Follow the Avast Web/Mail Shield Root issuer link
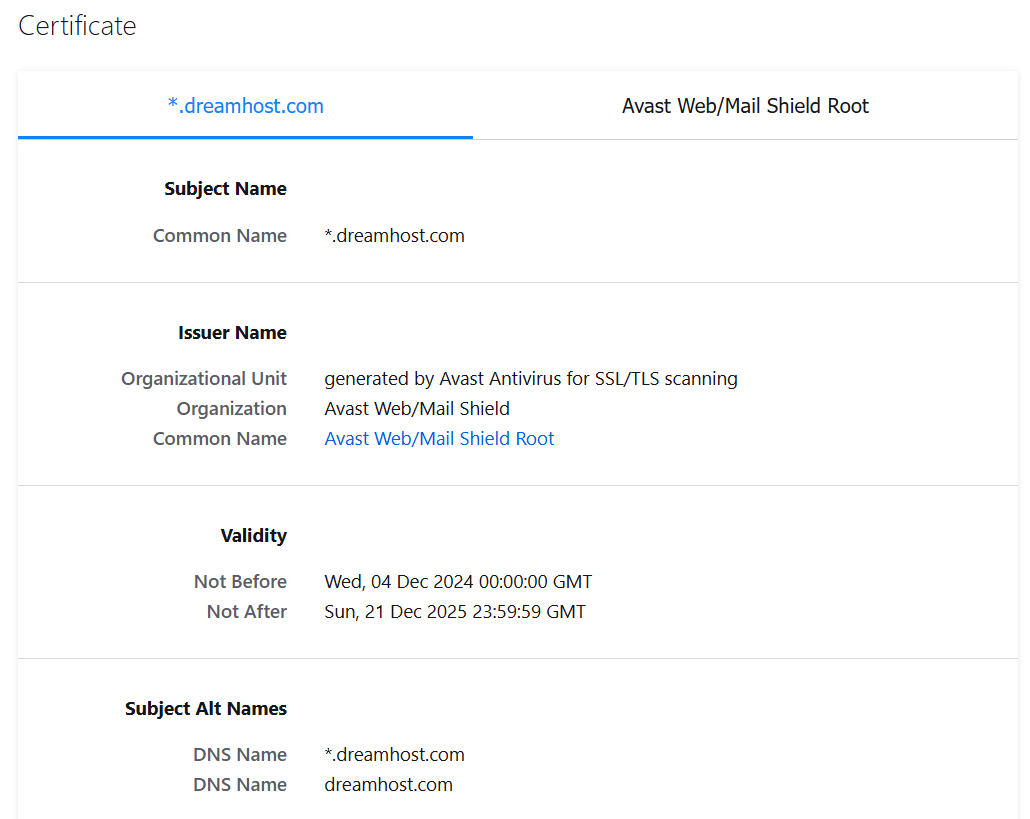Image resolution: width=1030 pixels, height=819 pixels. (439, 439)
